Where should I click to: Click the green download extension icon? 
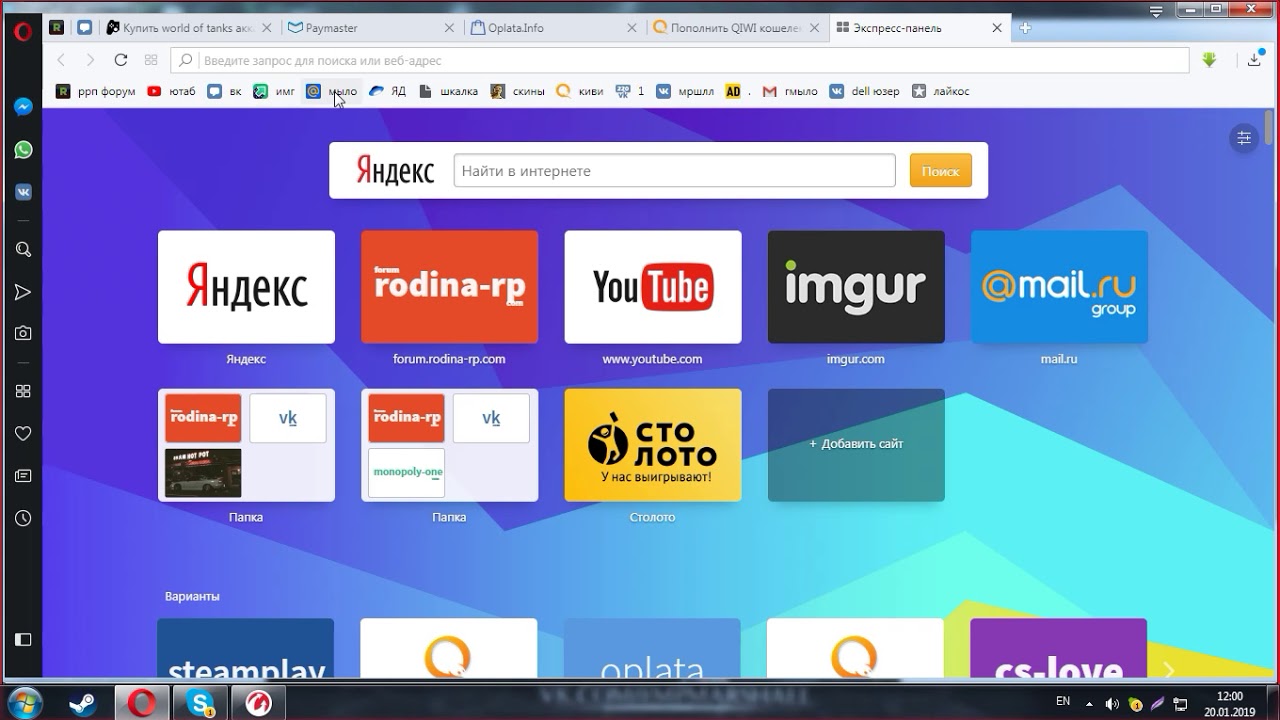pos(1209,60)
